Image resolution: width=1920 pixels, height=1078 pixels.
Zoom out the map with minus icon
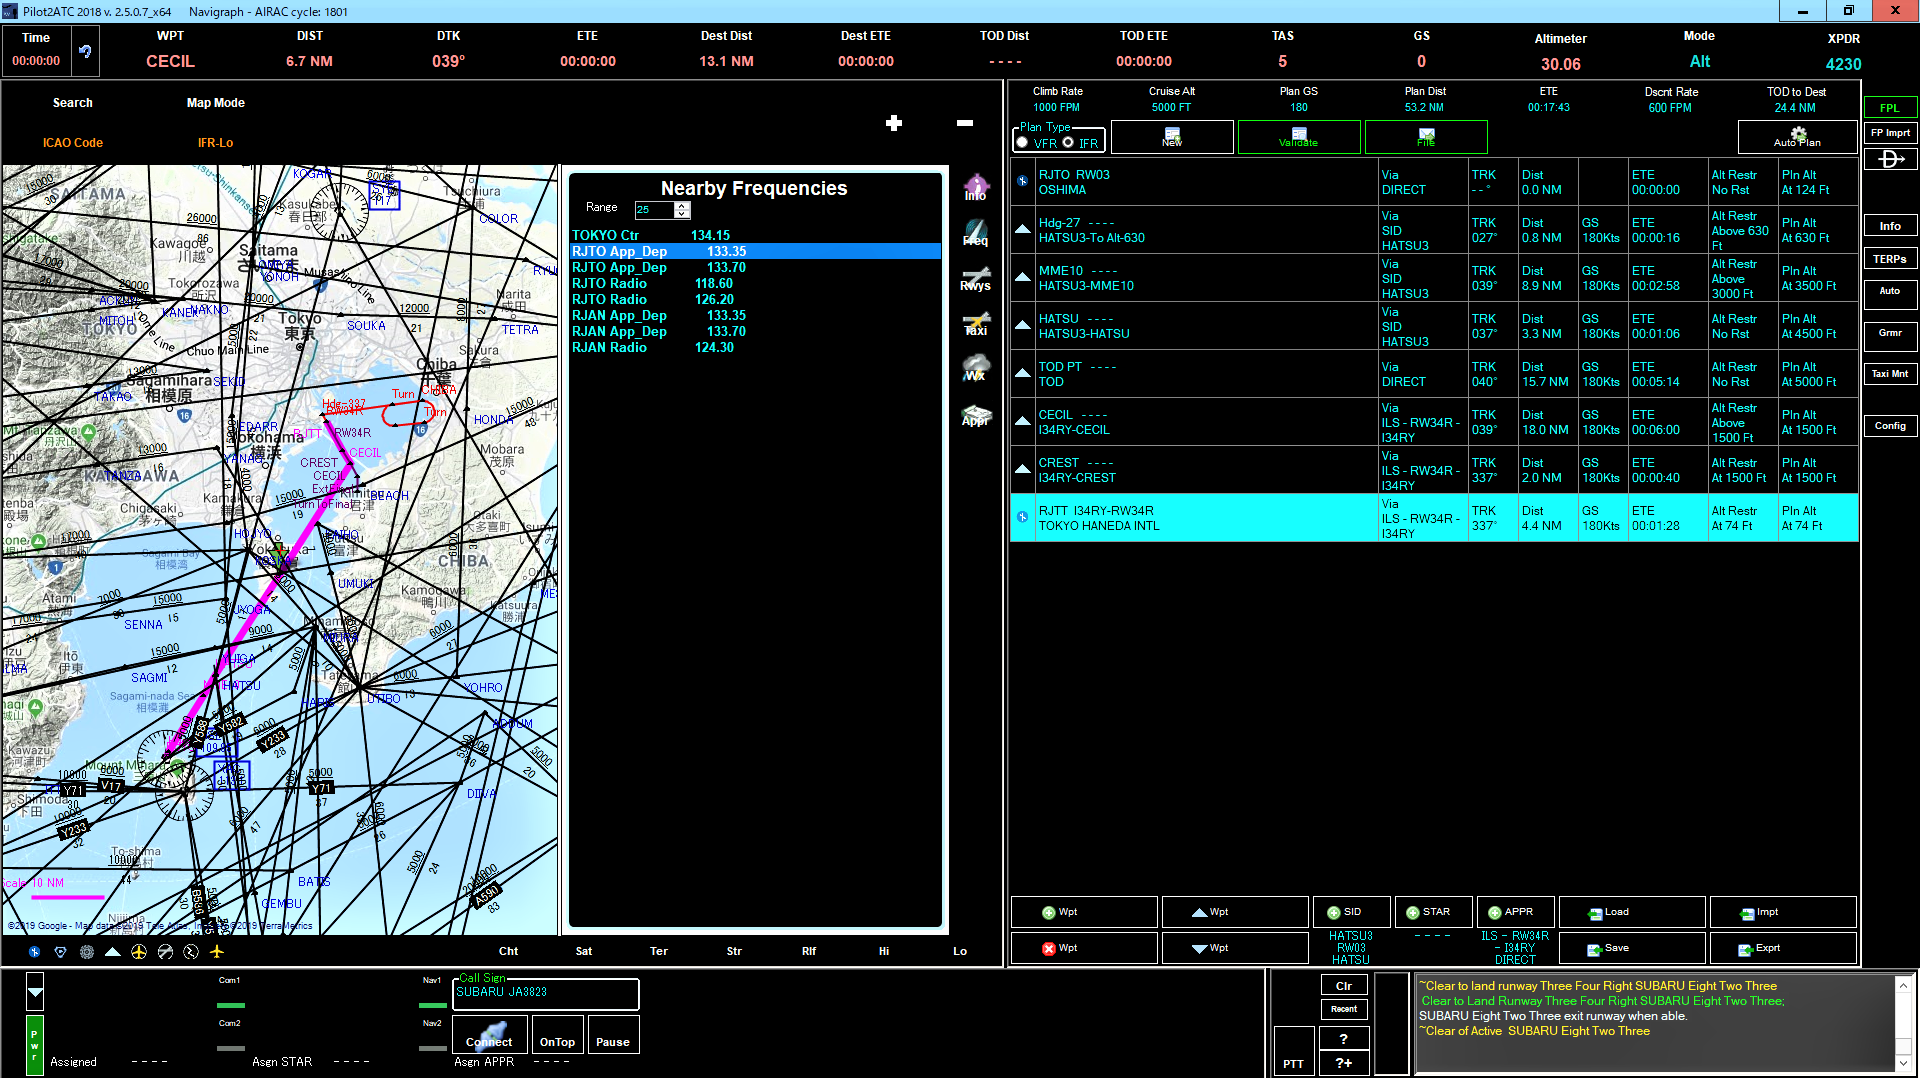965,123
